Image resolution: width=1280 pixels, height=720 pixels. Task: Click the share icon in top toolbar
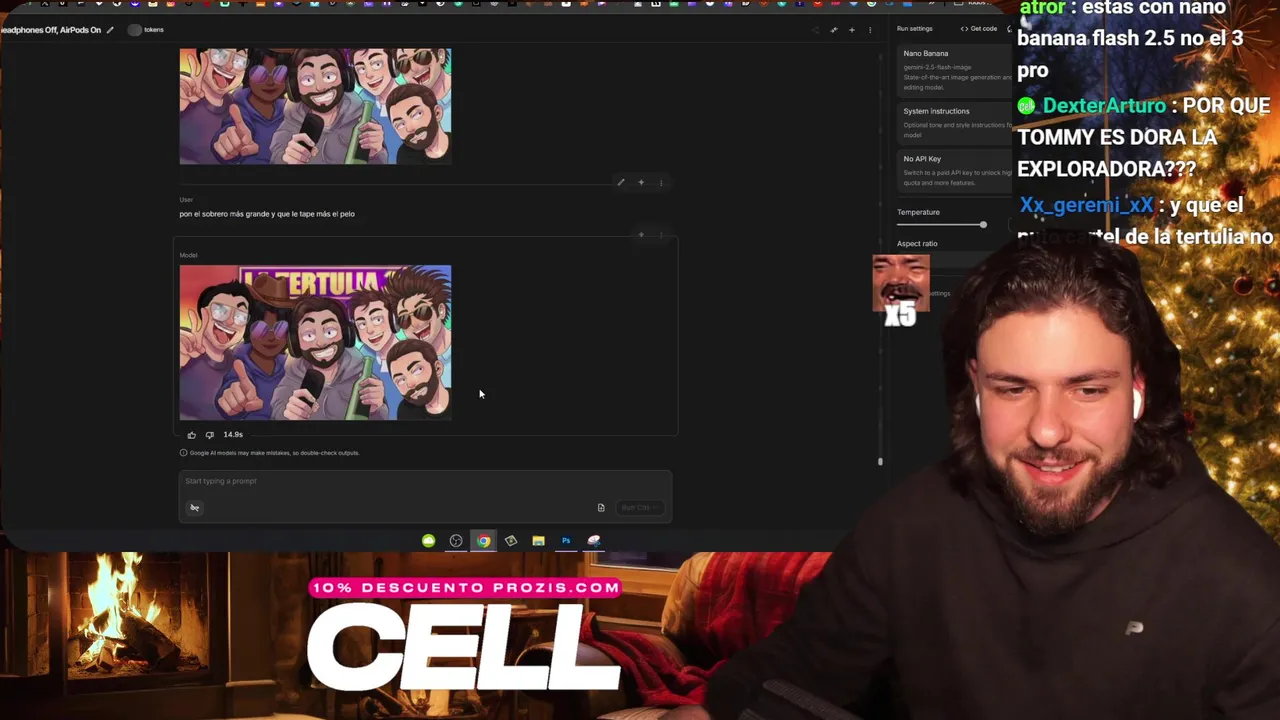[815, 30]
